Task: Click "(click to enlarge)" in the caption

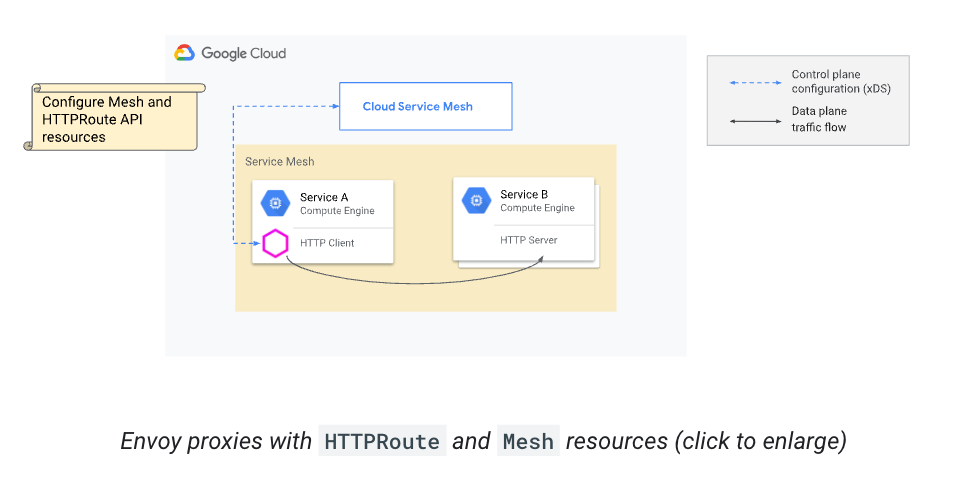Action: [761, 440]
